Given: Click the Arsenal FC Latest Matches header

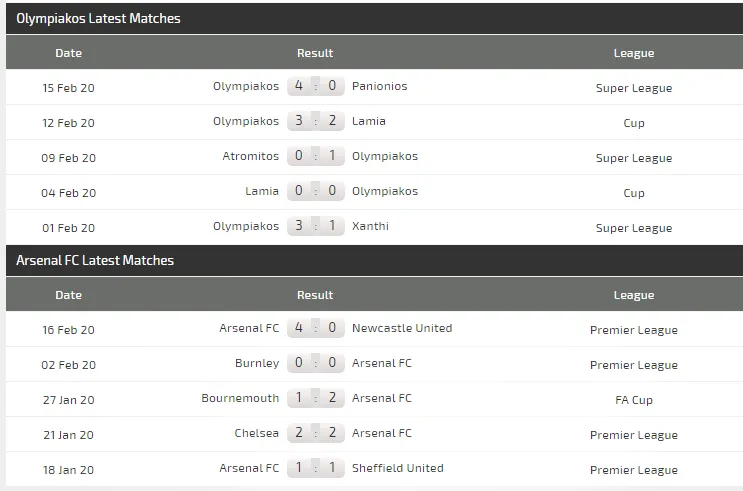Looking at the screenshot, I should 95,260.
